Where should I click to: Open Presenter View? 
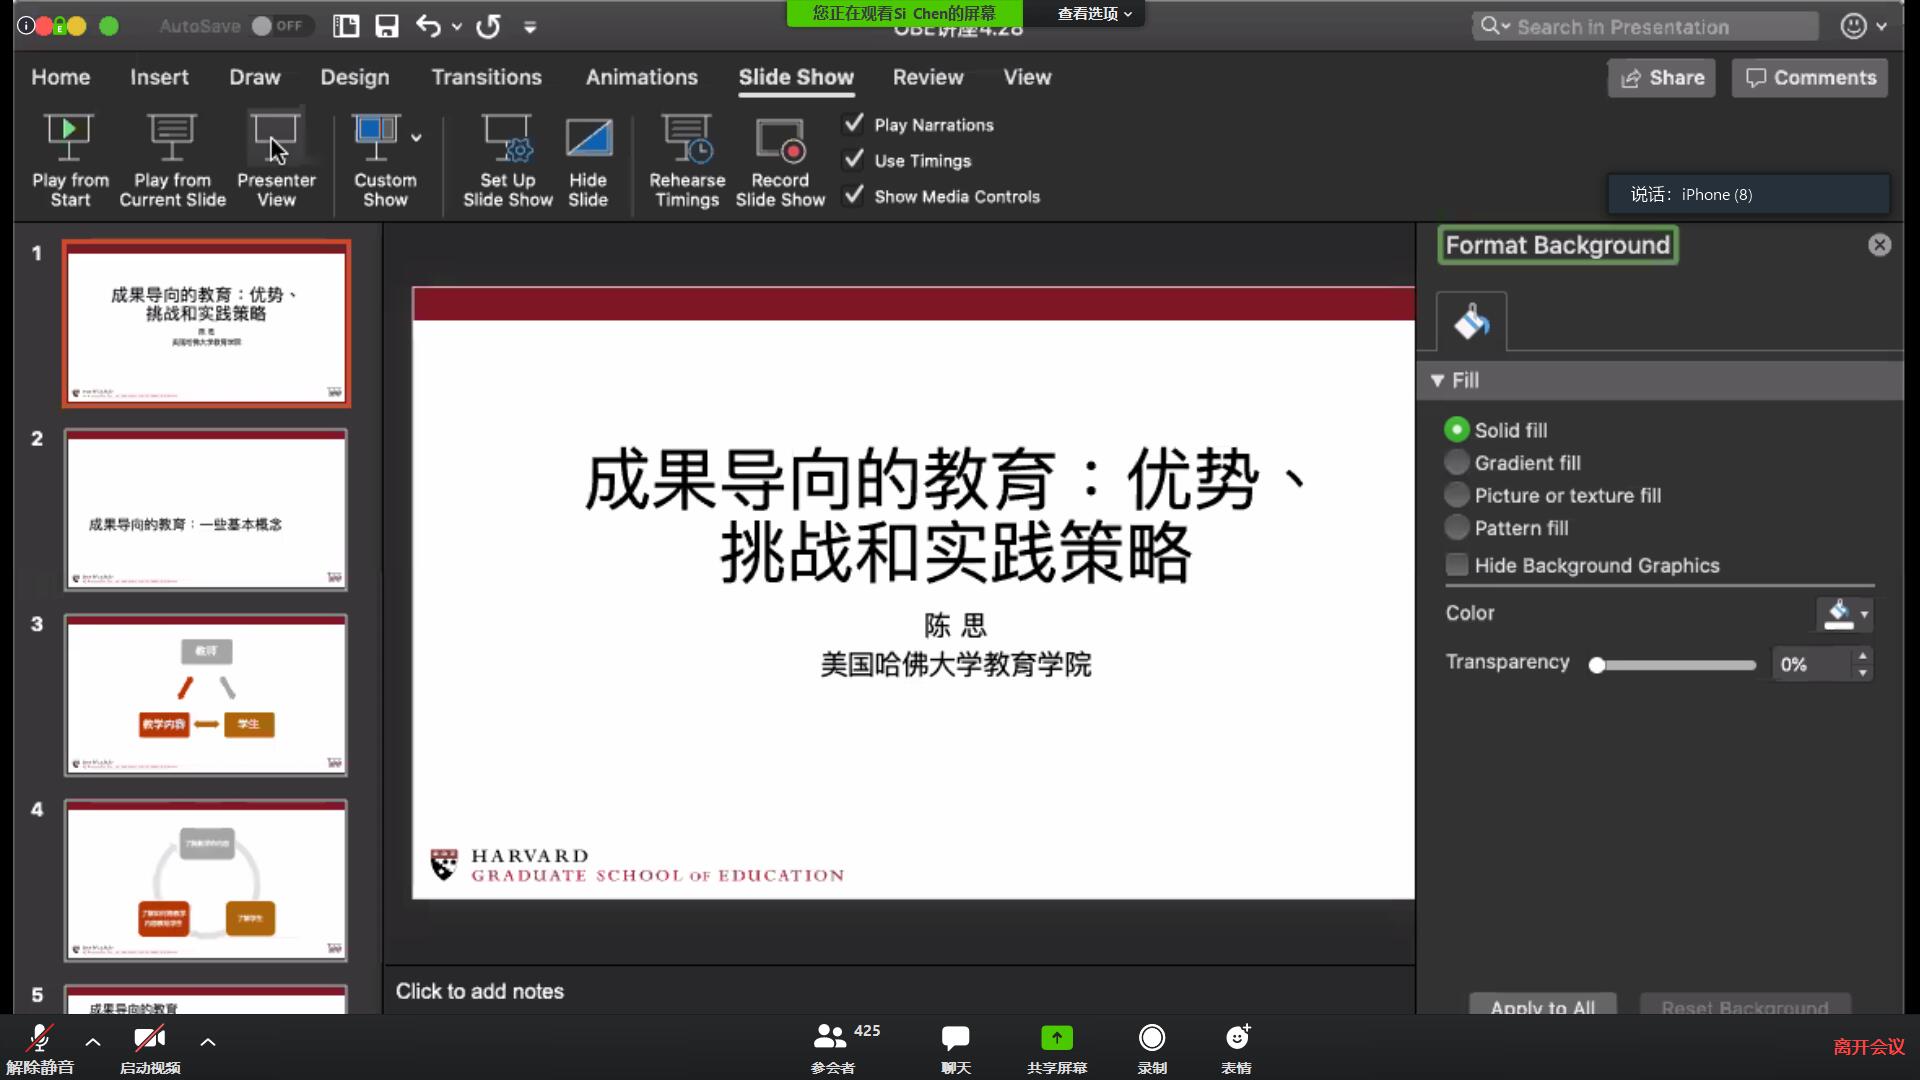tap(275, 138)
